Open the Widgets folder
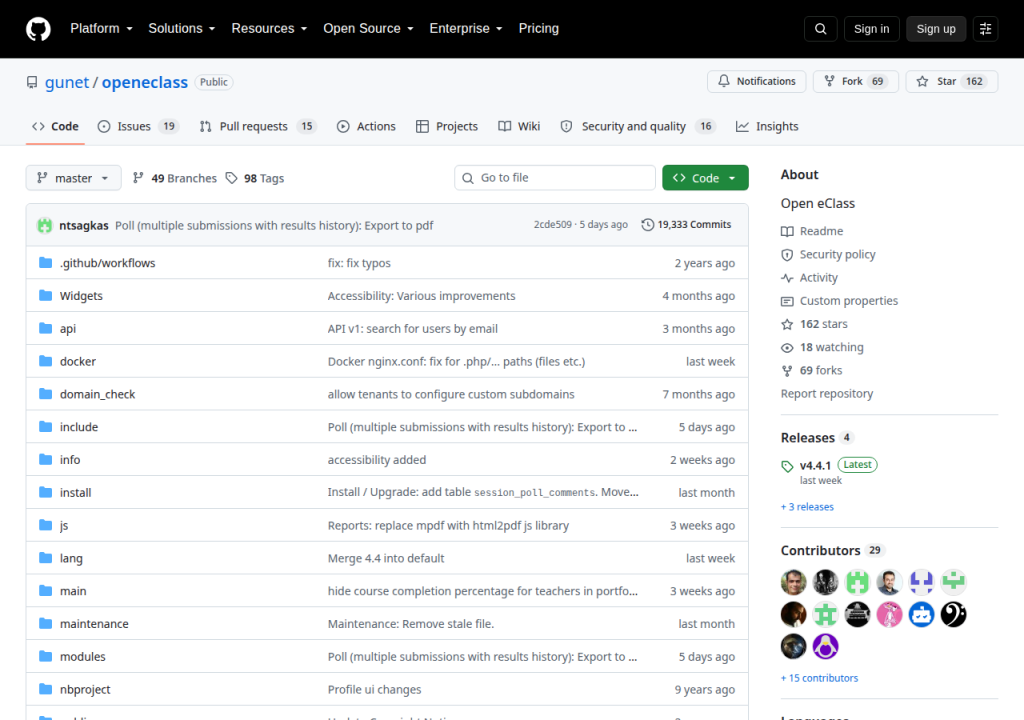Image resolution: width=1024 pixels, height=720 pixels. (81, 296)
